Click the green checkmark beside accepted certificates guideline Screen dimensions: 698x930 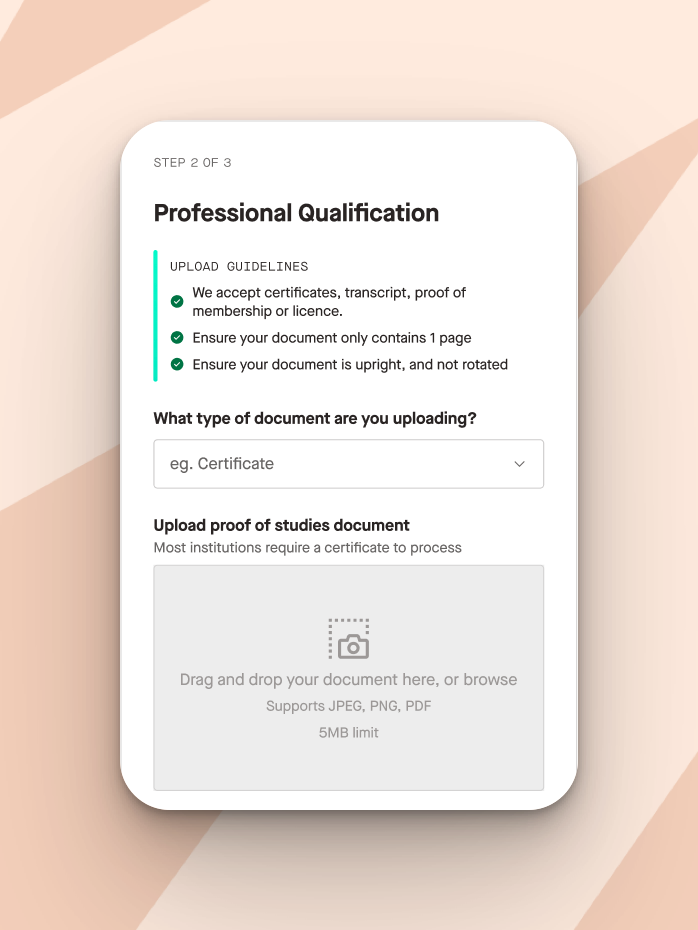[x=177, y=301]
